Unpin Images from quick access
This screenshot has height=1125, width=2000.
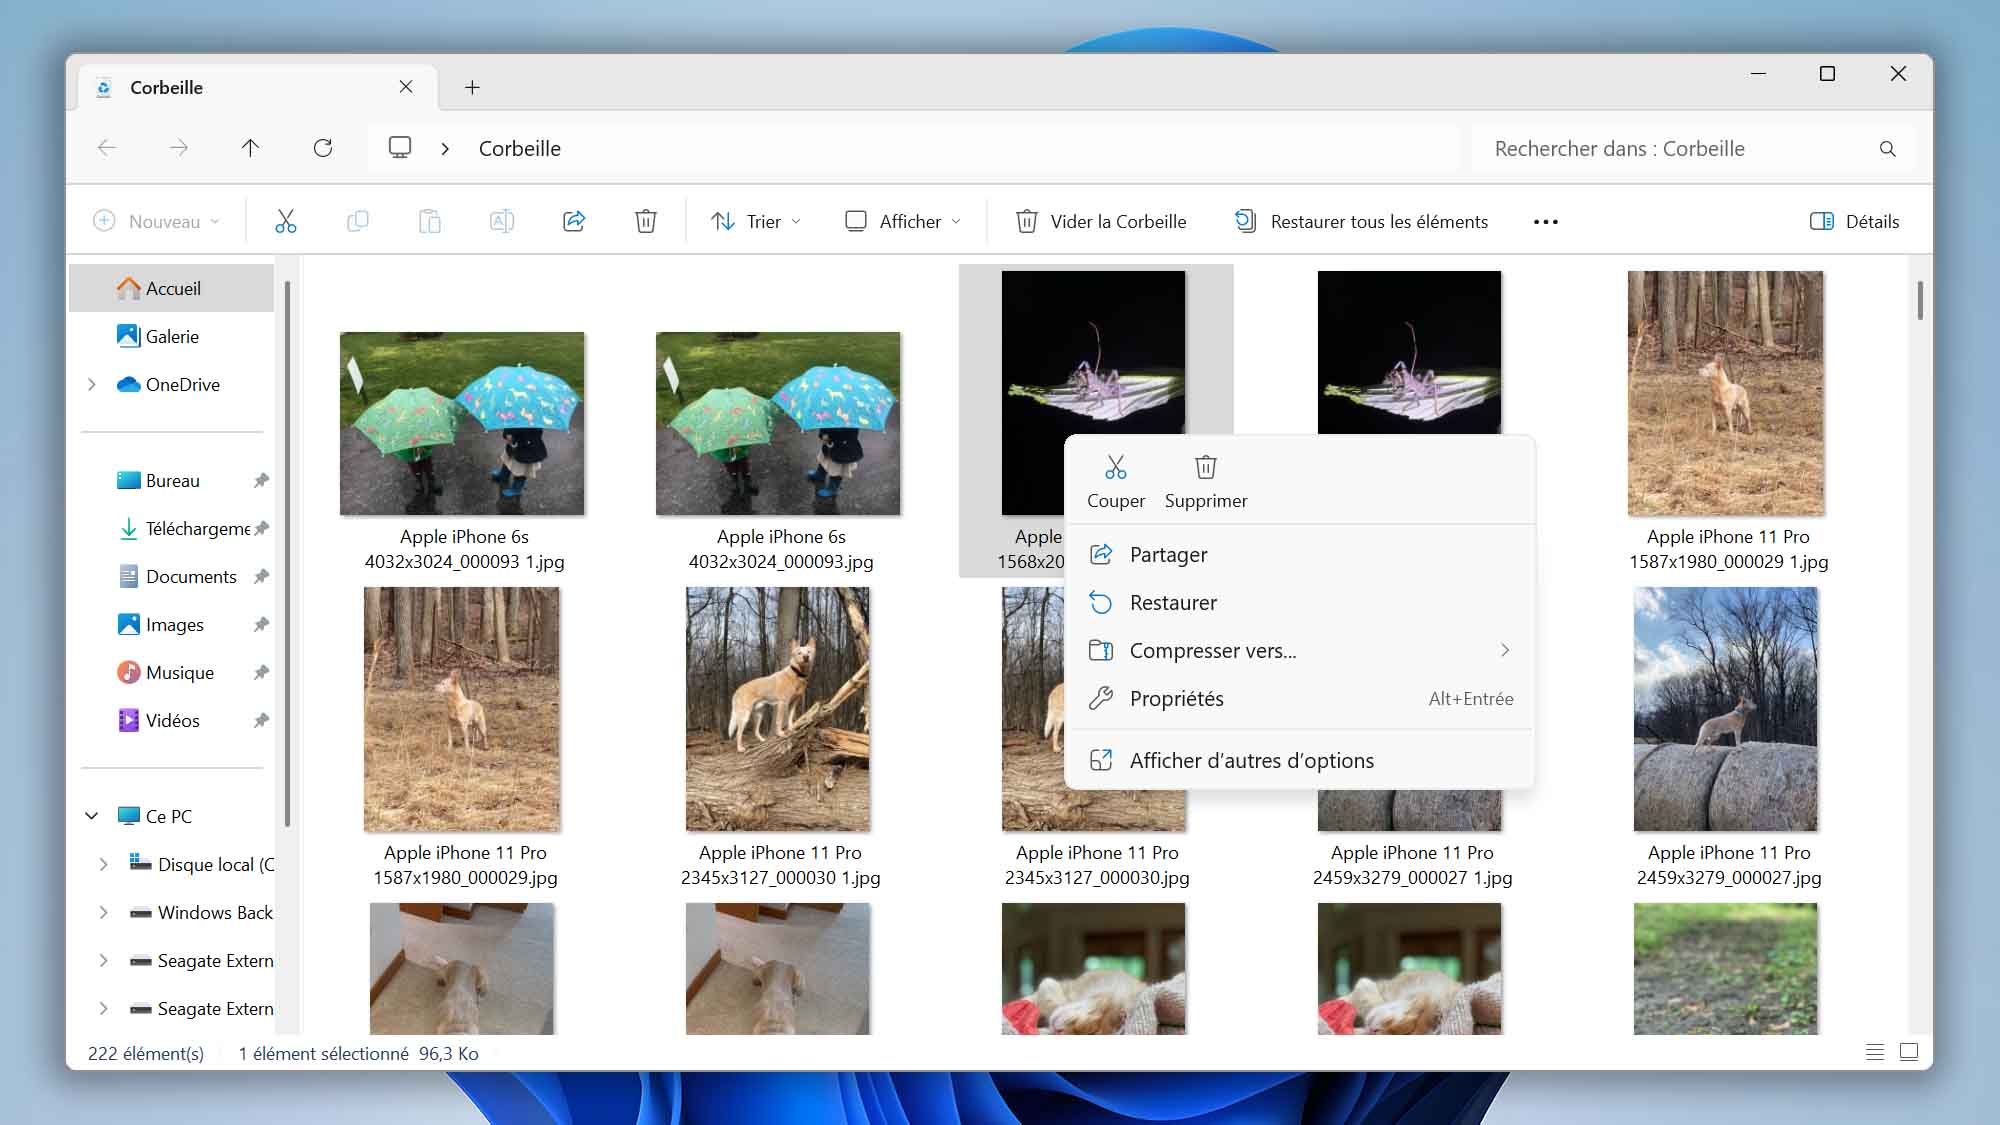[261, 625]
